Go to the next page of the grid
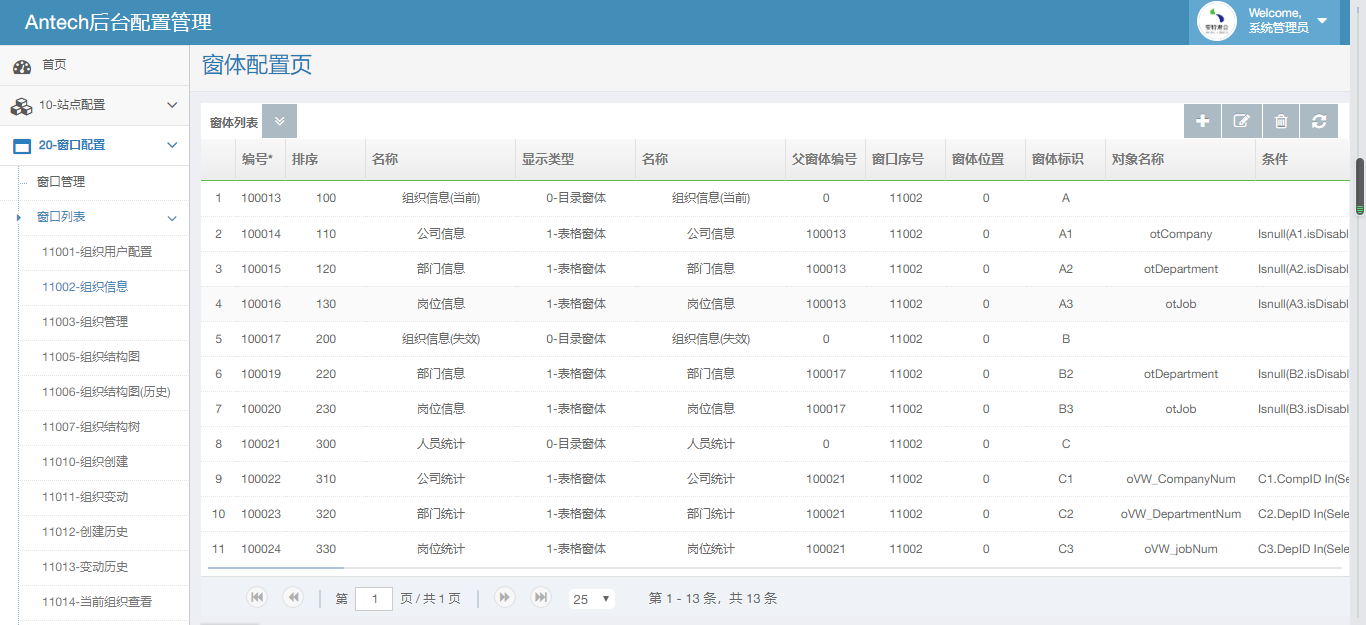 (505, 598)
